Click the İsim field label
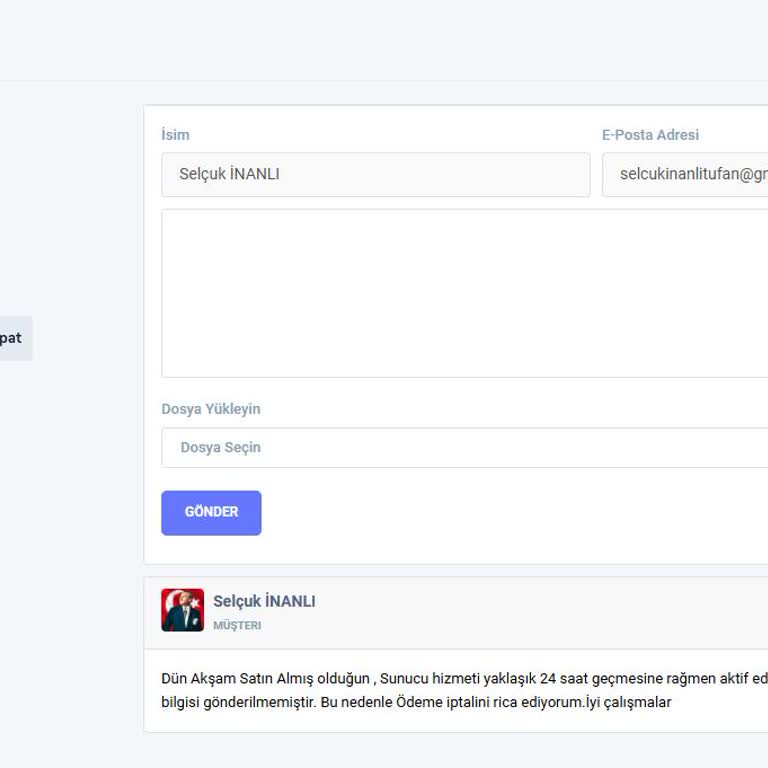Screen dimensions: 768x768 pos(175,135)
